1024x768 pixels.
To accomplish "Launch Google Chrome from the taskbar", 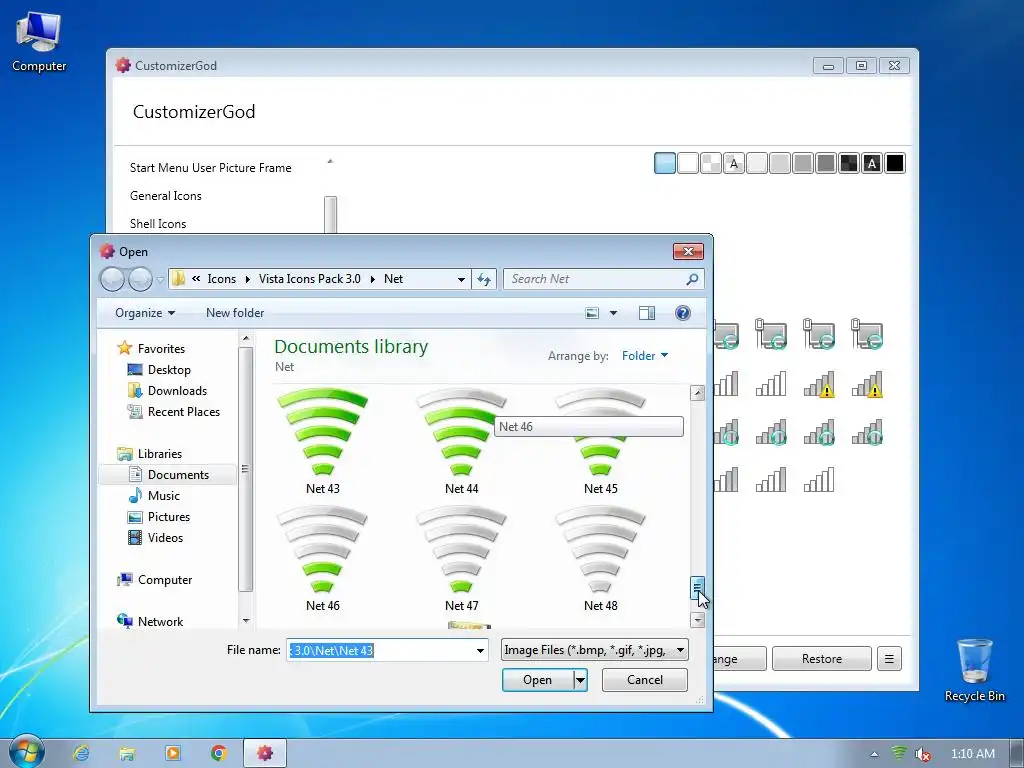I will click(x=219, y=753).
